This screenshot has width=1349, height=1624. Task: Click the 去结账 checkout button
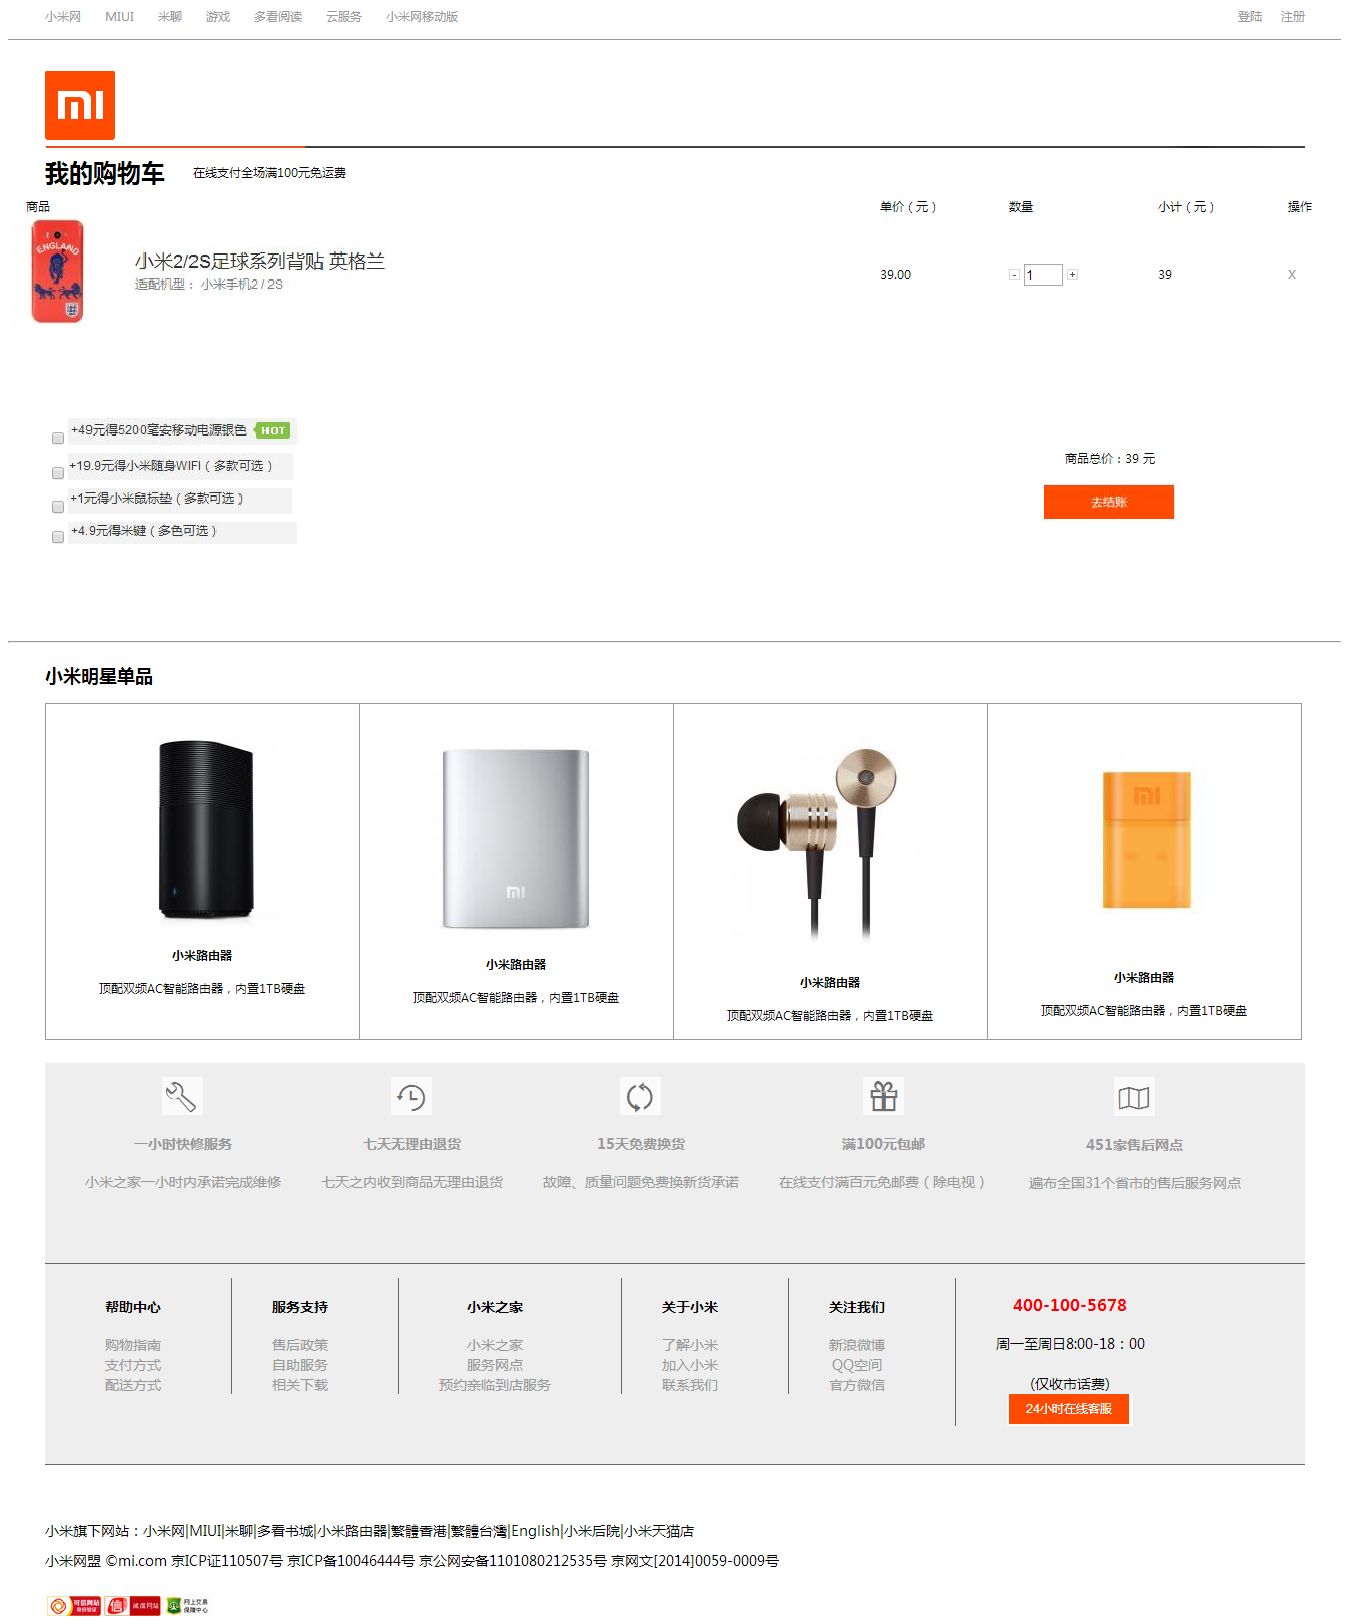[1109, 502]
